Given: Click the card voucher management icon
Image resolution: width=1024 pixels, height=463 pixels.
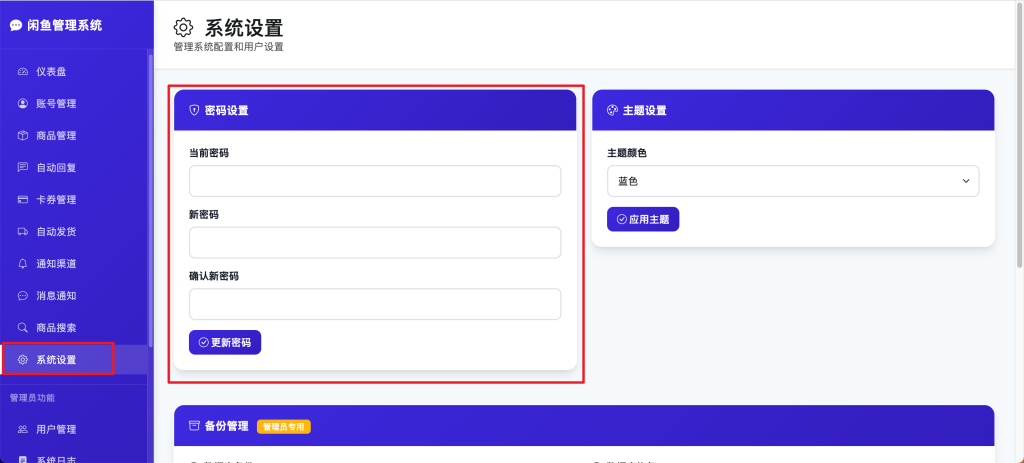Looking at the screenshot, I should (23, 200).
